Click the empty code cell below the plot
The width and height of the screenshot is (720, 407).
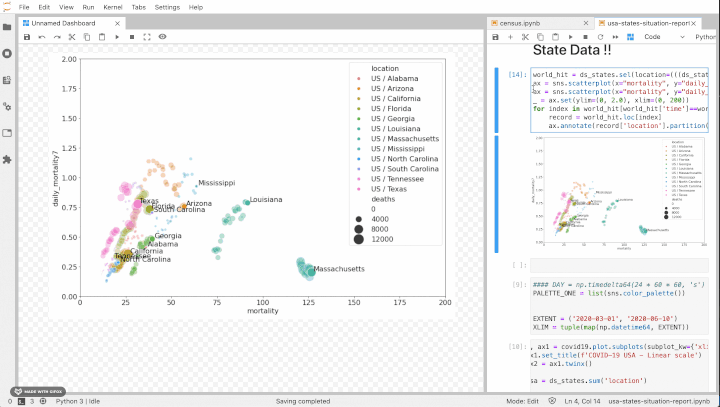coord(619,265)
